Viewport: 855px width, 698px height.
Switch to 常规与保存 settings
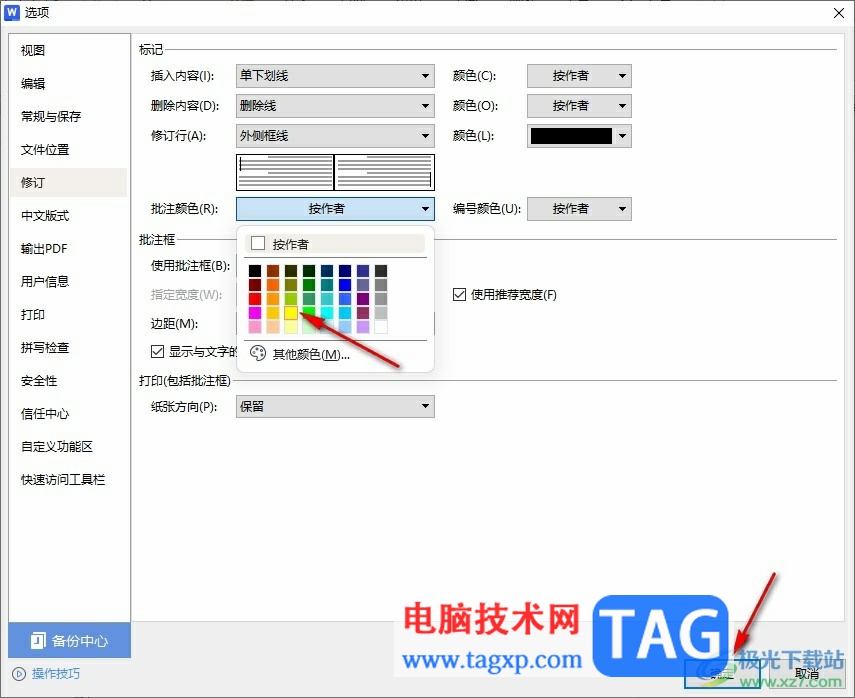pos(68,116)
